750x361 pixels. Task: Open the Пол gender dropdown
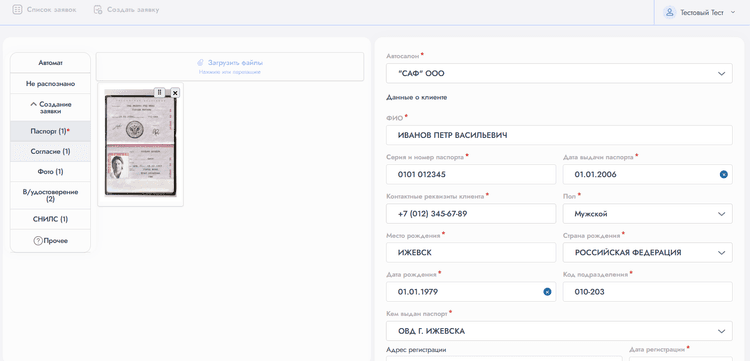pyautogui.click(x=647, y=214)
